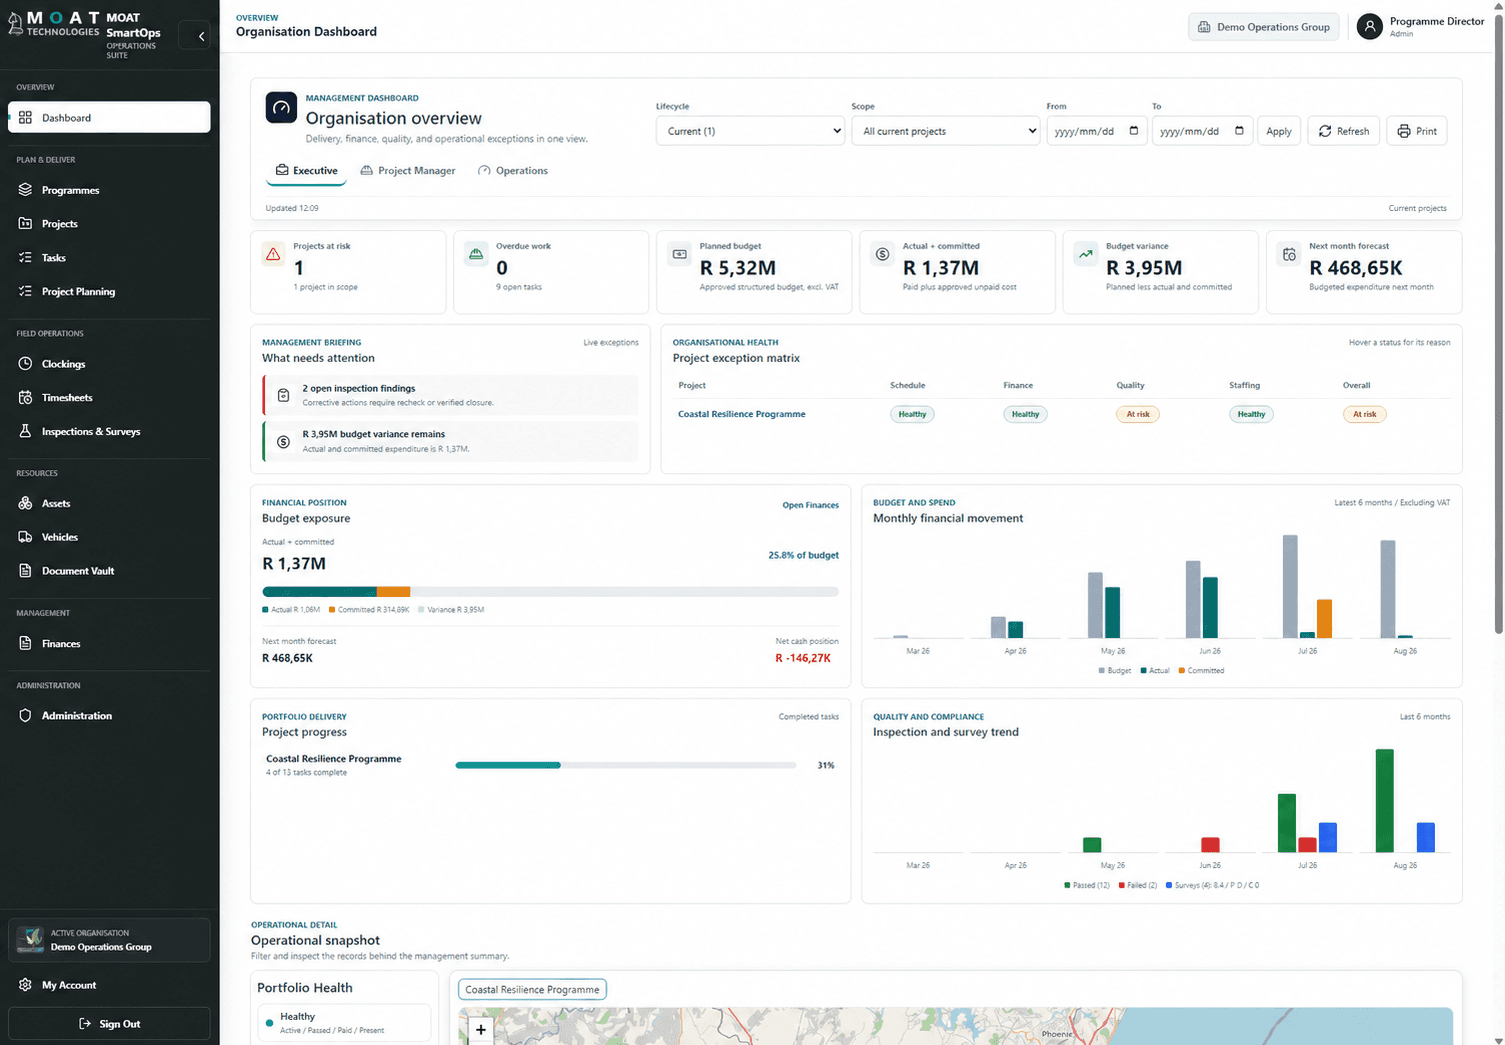
Task: Click the Passed (12) green legend swatch
Action: tap(1067, 885)
